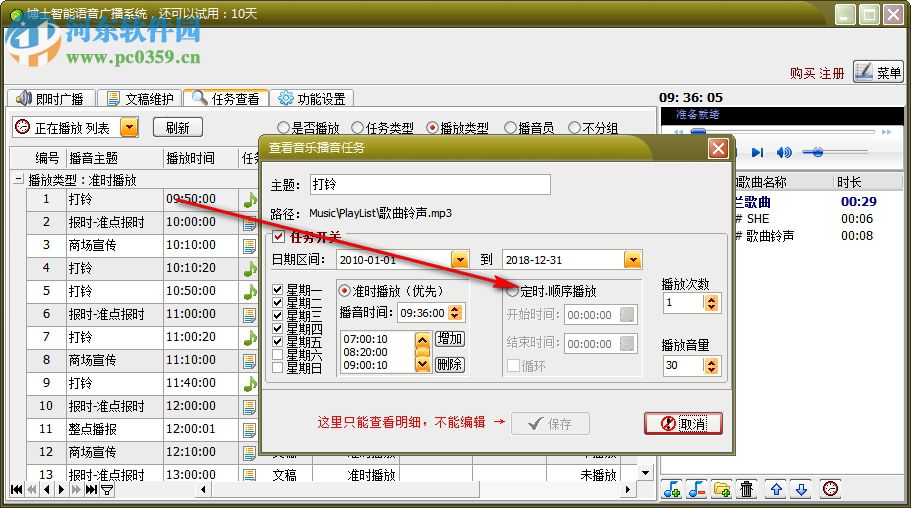Click the 取消 button in dialog

(683, 424)
